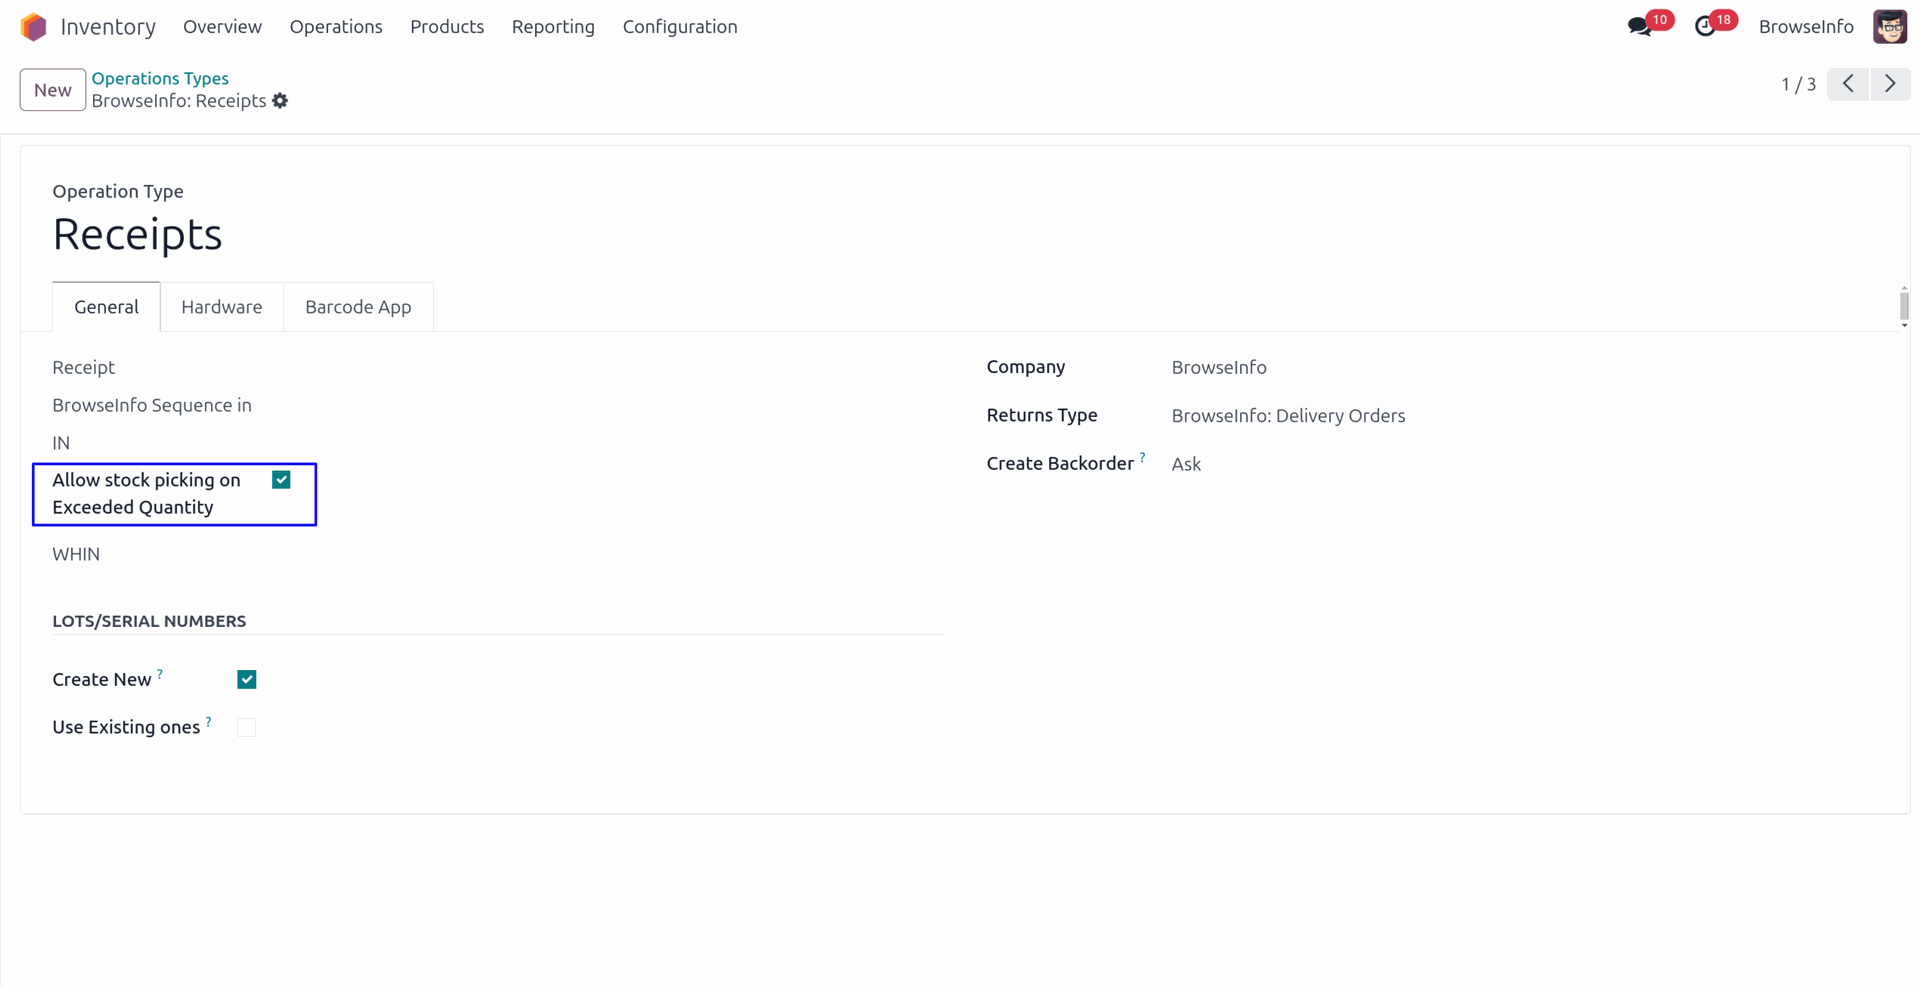
Task: Switch to the Barcode App tab
Action: [x=358, y=307]
